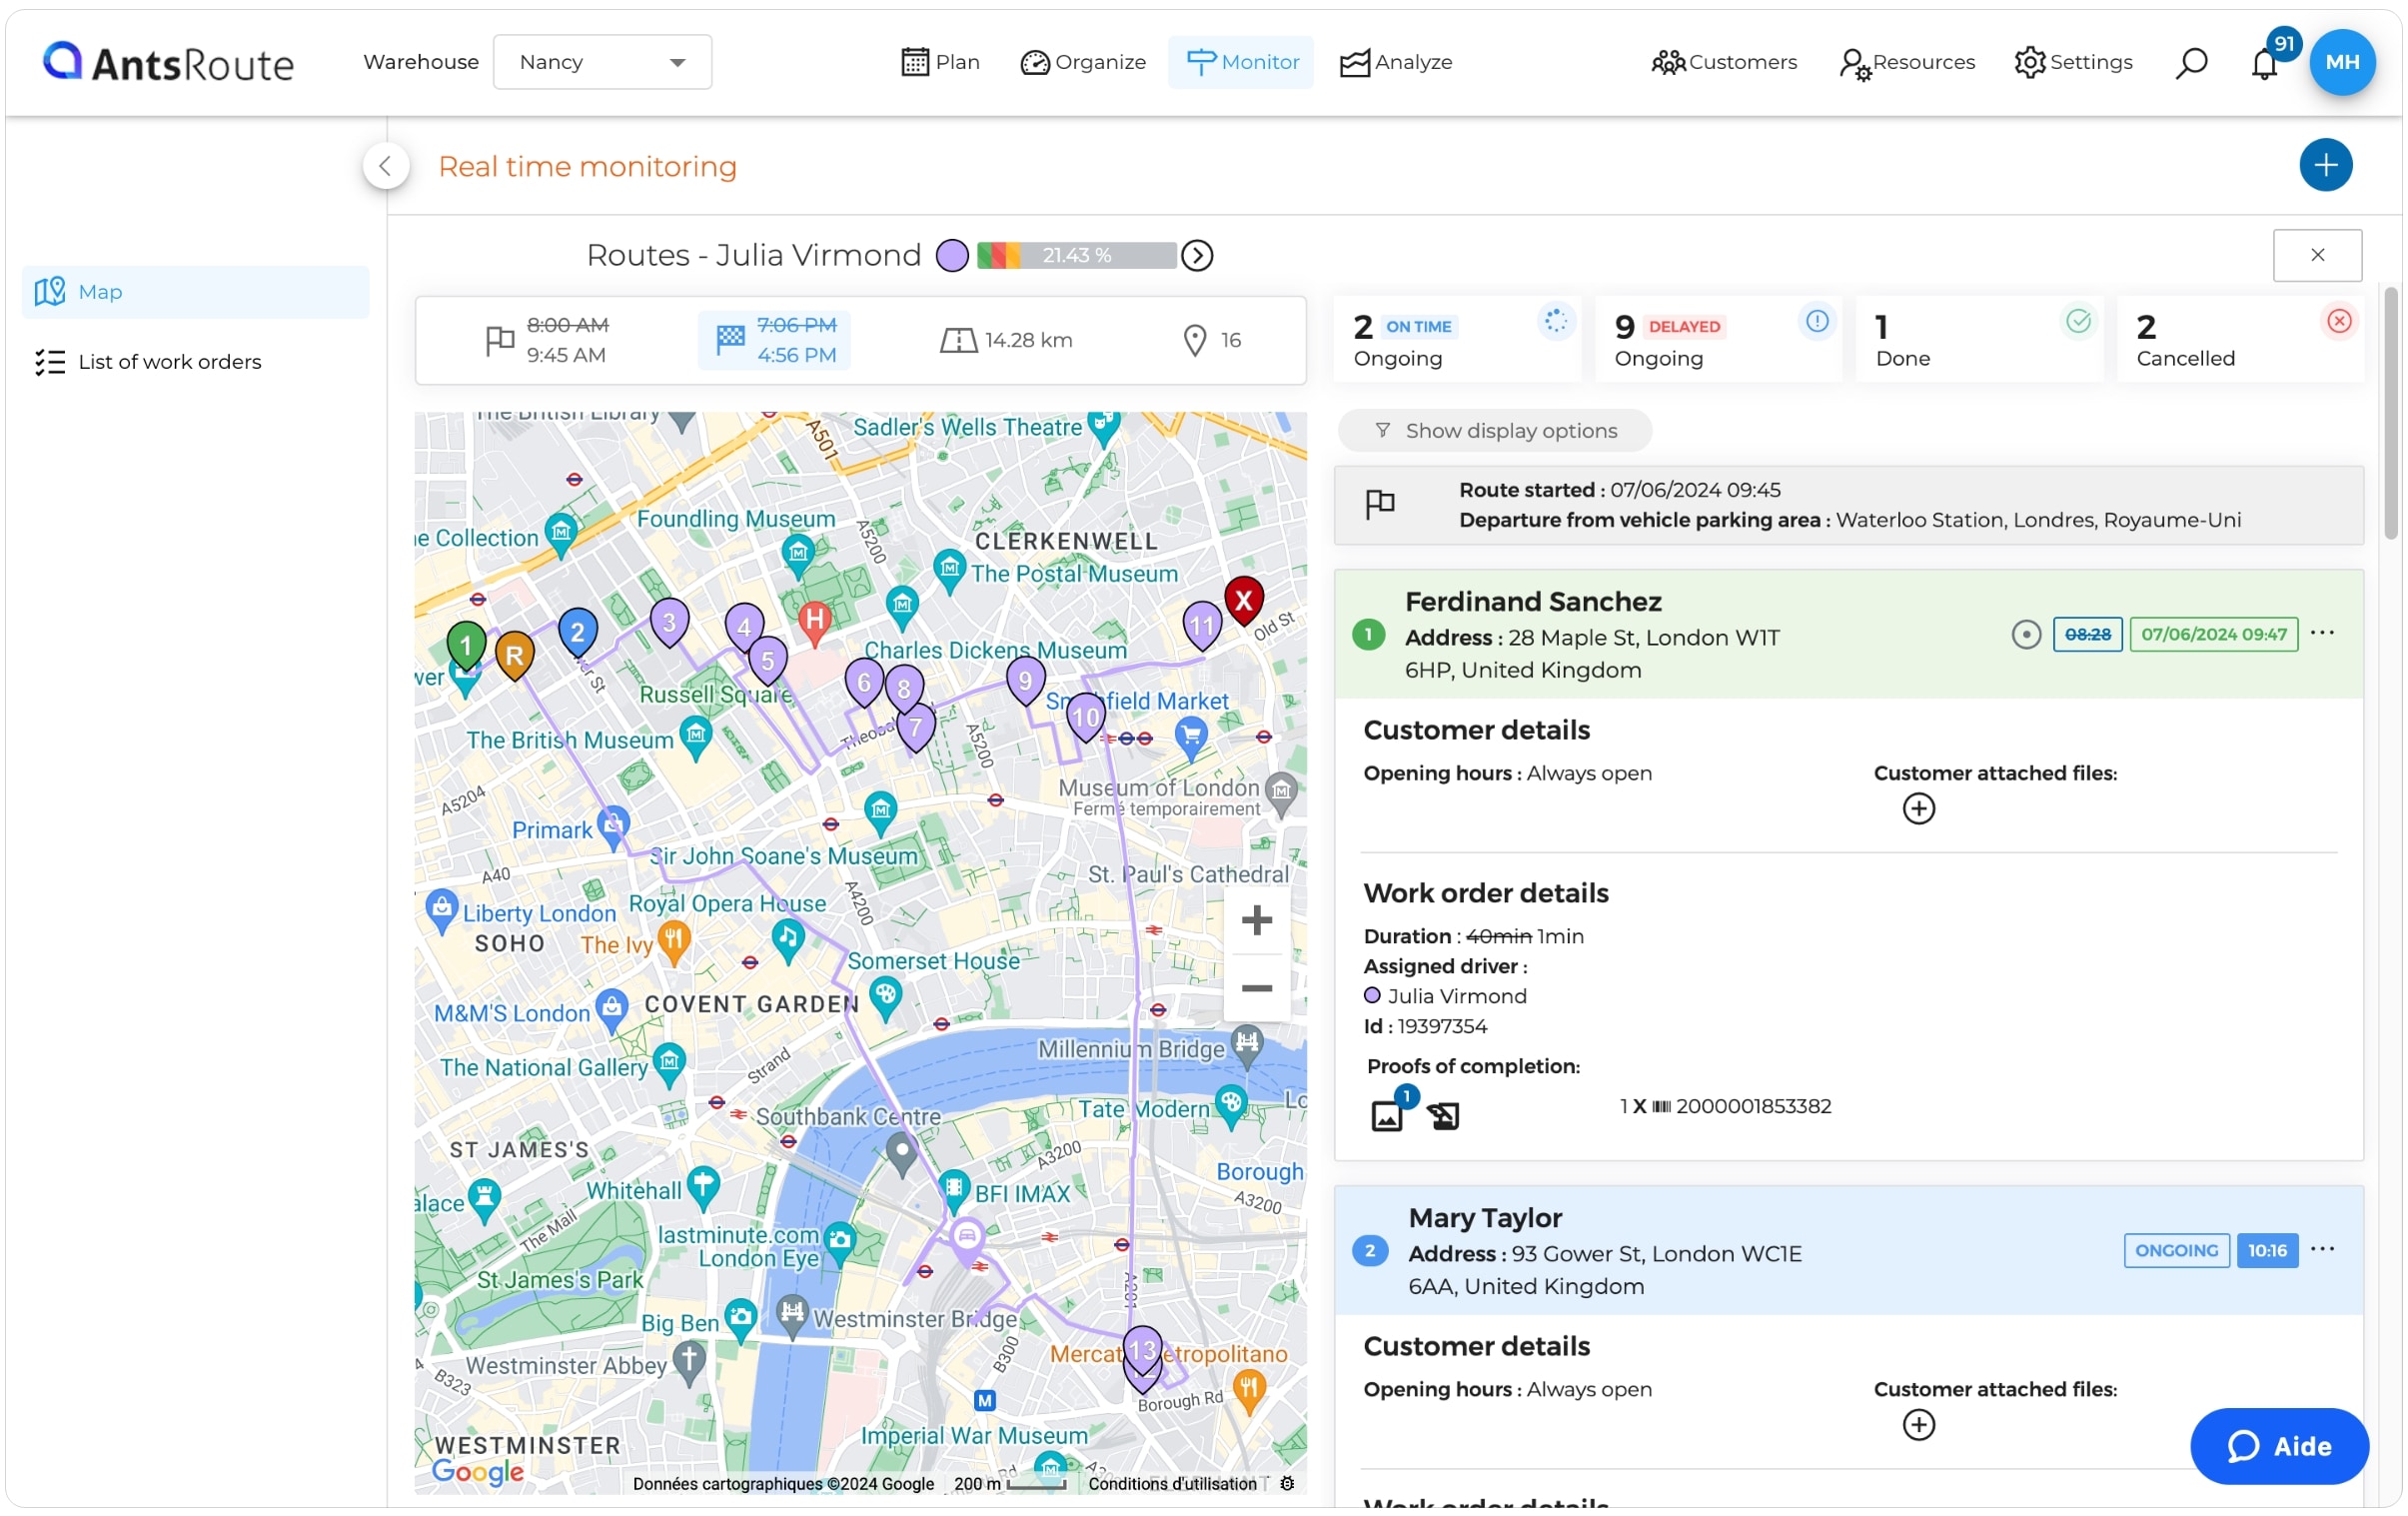Click the right panel vertical scrollbar
Viewport: 2408px width, 1516px height.
2390,414
